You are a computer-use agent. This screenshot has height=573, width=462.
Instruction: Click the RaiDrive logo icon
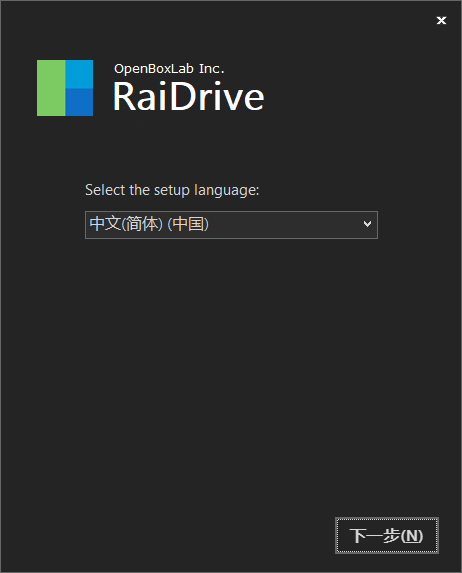65,88
